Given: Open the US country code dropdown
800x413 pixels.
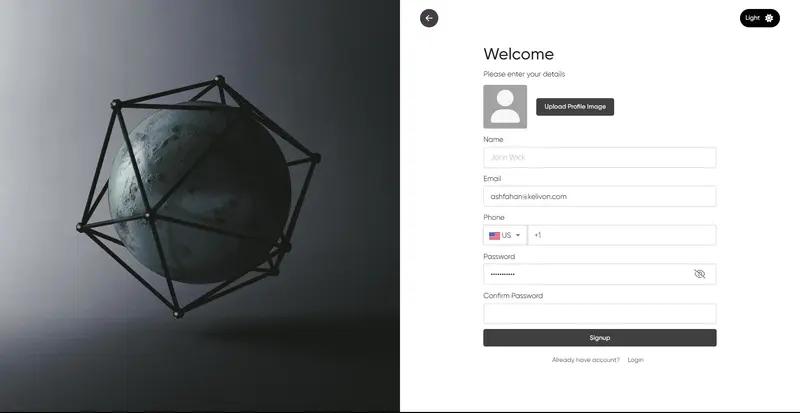Looking at the screenshot, I should 505,235.
